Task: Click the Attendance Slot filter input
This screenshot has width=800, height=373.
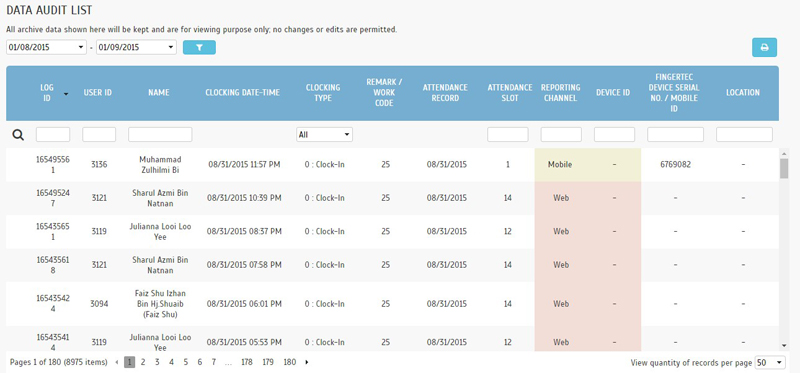Action: [508, 135]
